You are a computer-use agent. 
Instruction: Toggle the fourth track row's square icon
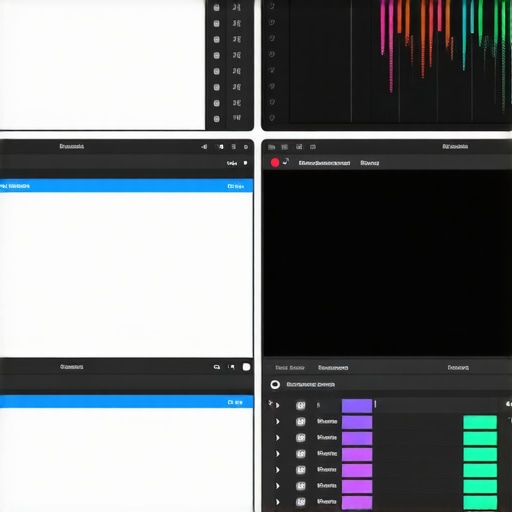click(301, 453)
